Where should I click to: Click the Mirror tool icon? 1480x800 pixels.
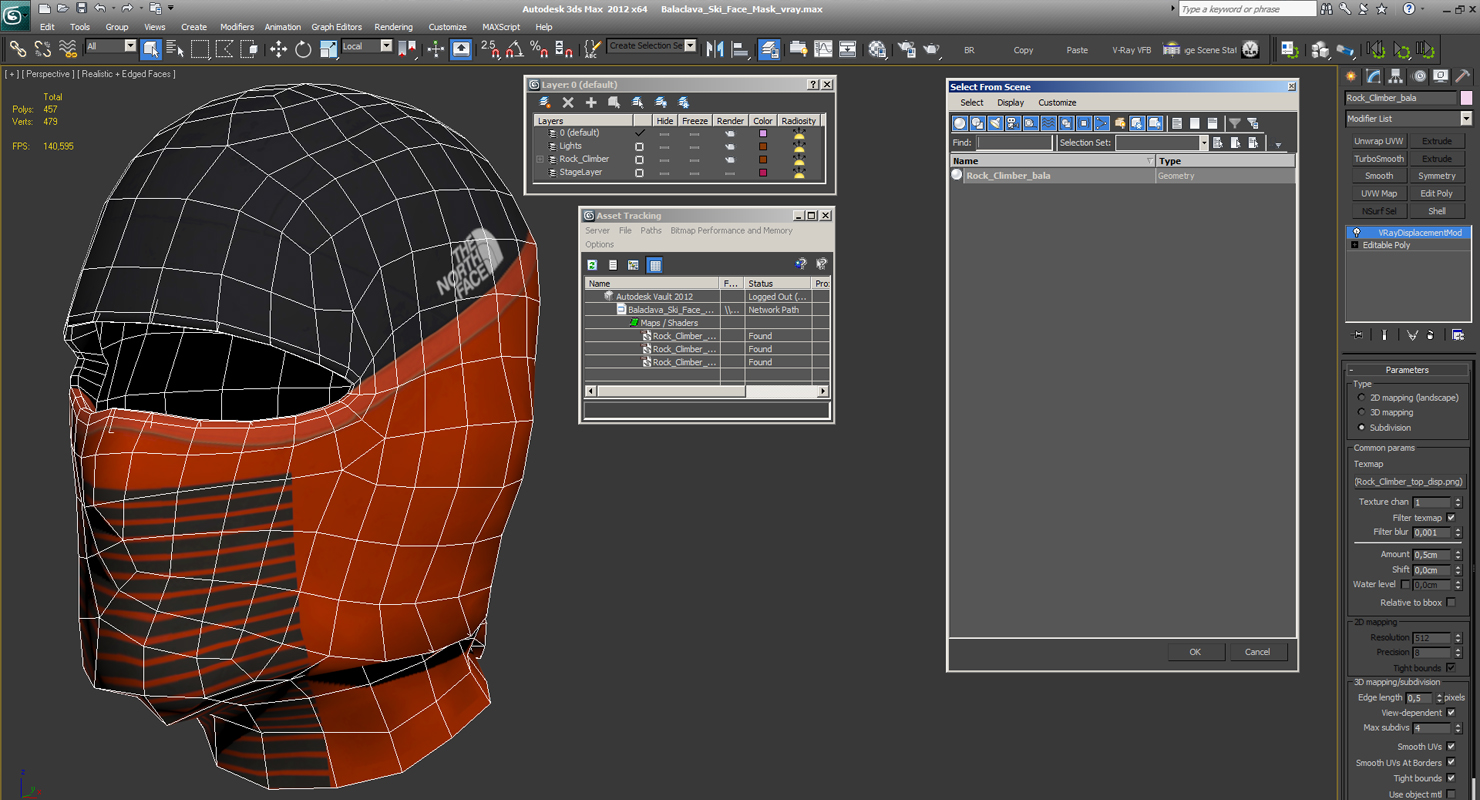point(715,49)
